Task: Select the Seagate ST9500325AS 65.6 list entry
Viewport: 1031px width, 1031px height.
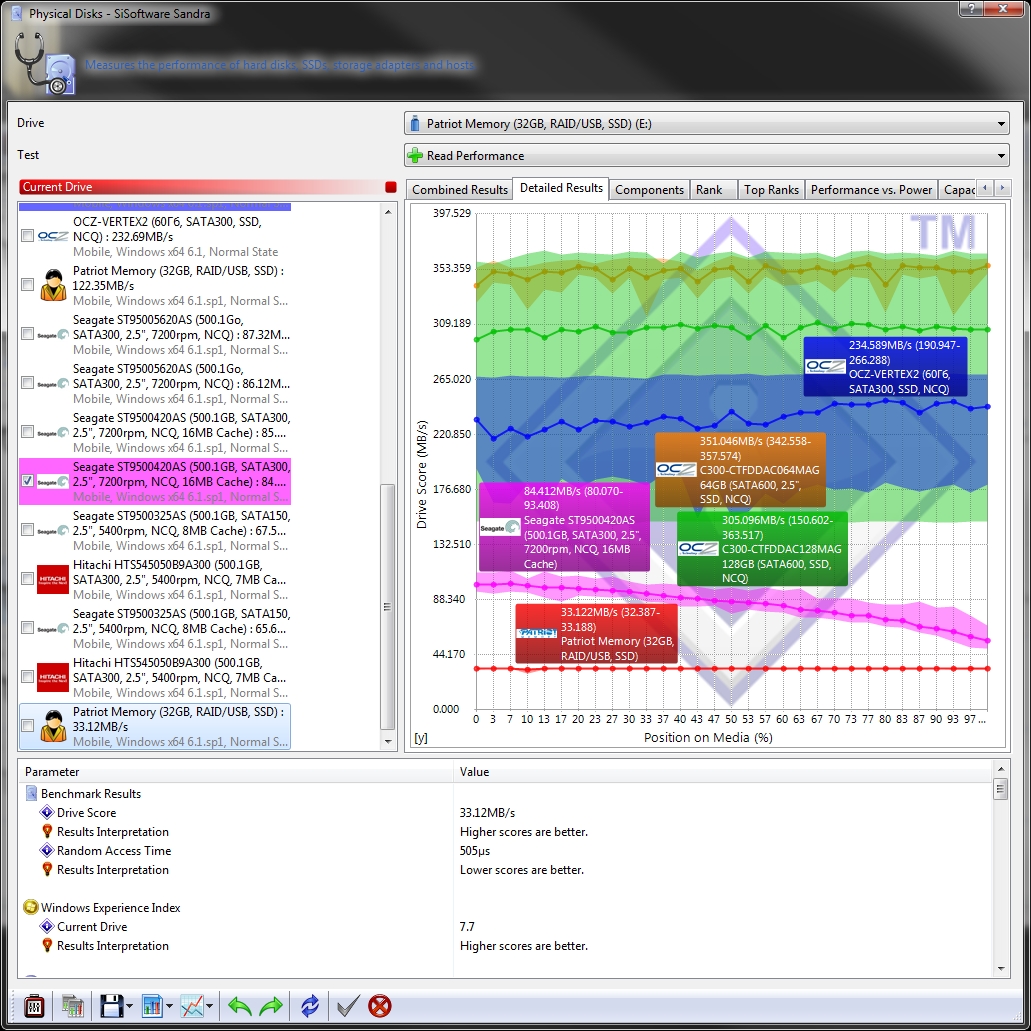Action: (155, 628)
